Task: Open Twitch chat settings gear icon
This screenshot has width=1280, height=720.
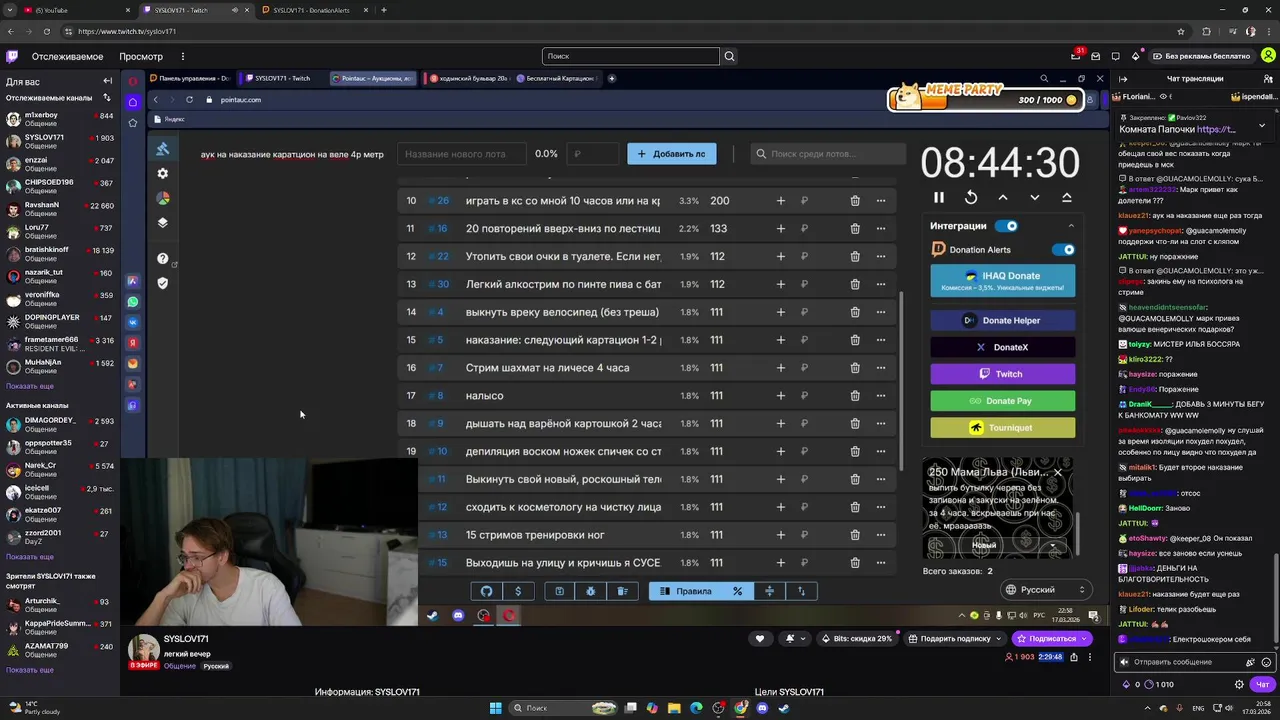Action: click(x=1240, y=685)
